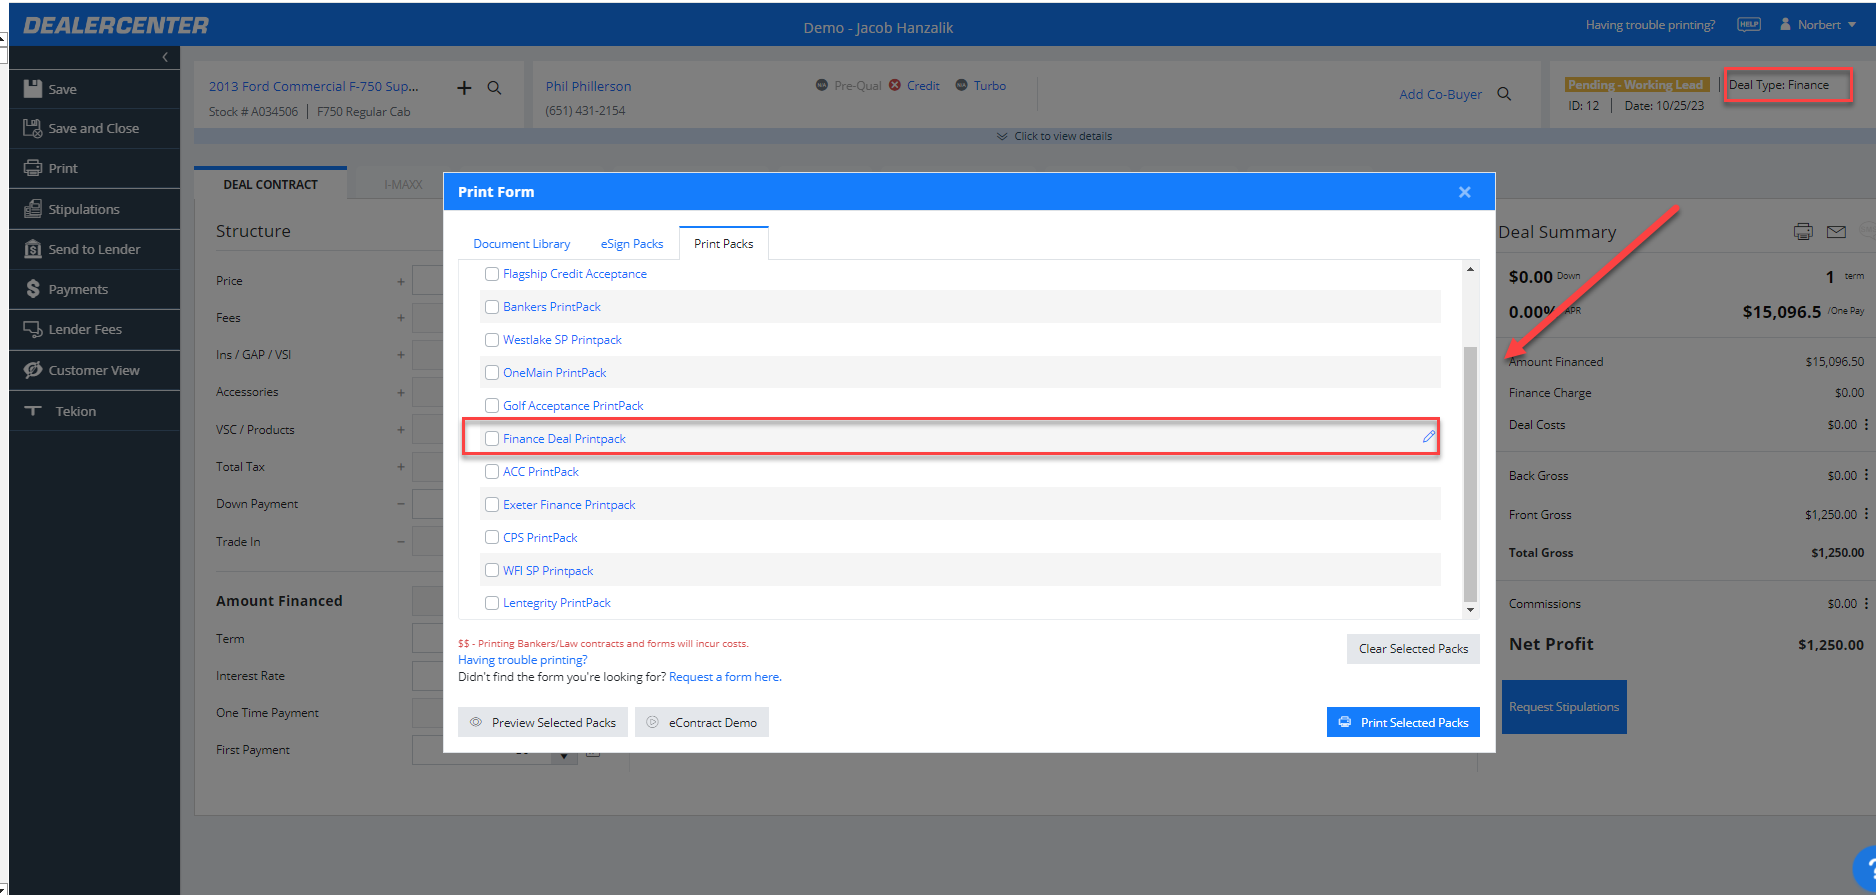This screenshot has height=895, width=1876.
Task: Expand the Total Tax row plus
Action: (401, 467)
